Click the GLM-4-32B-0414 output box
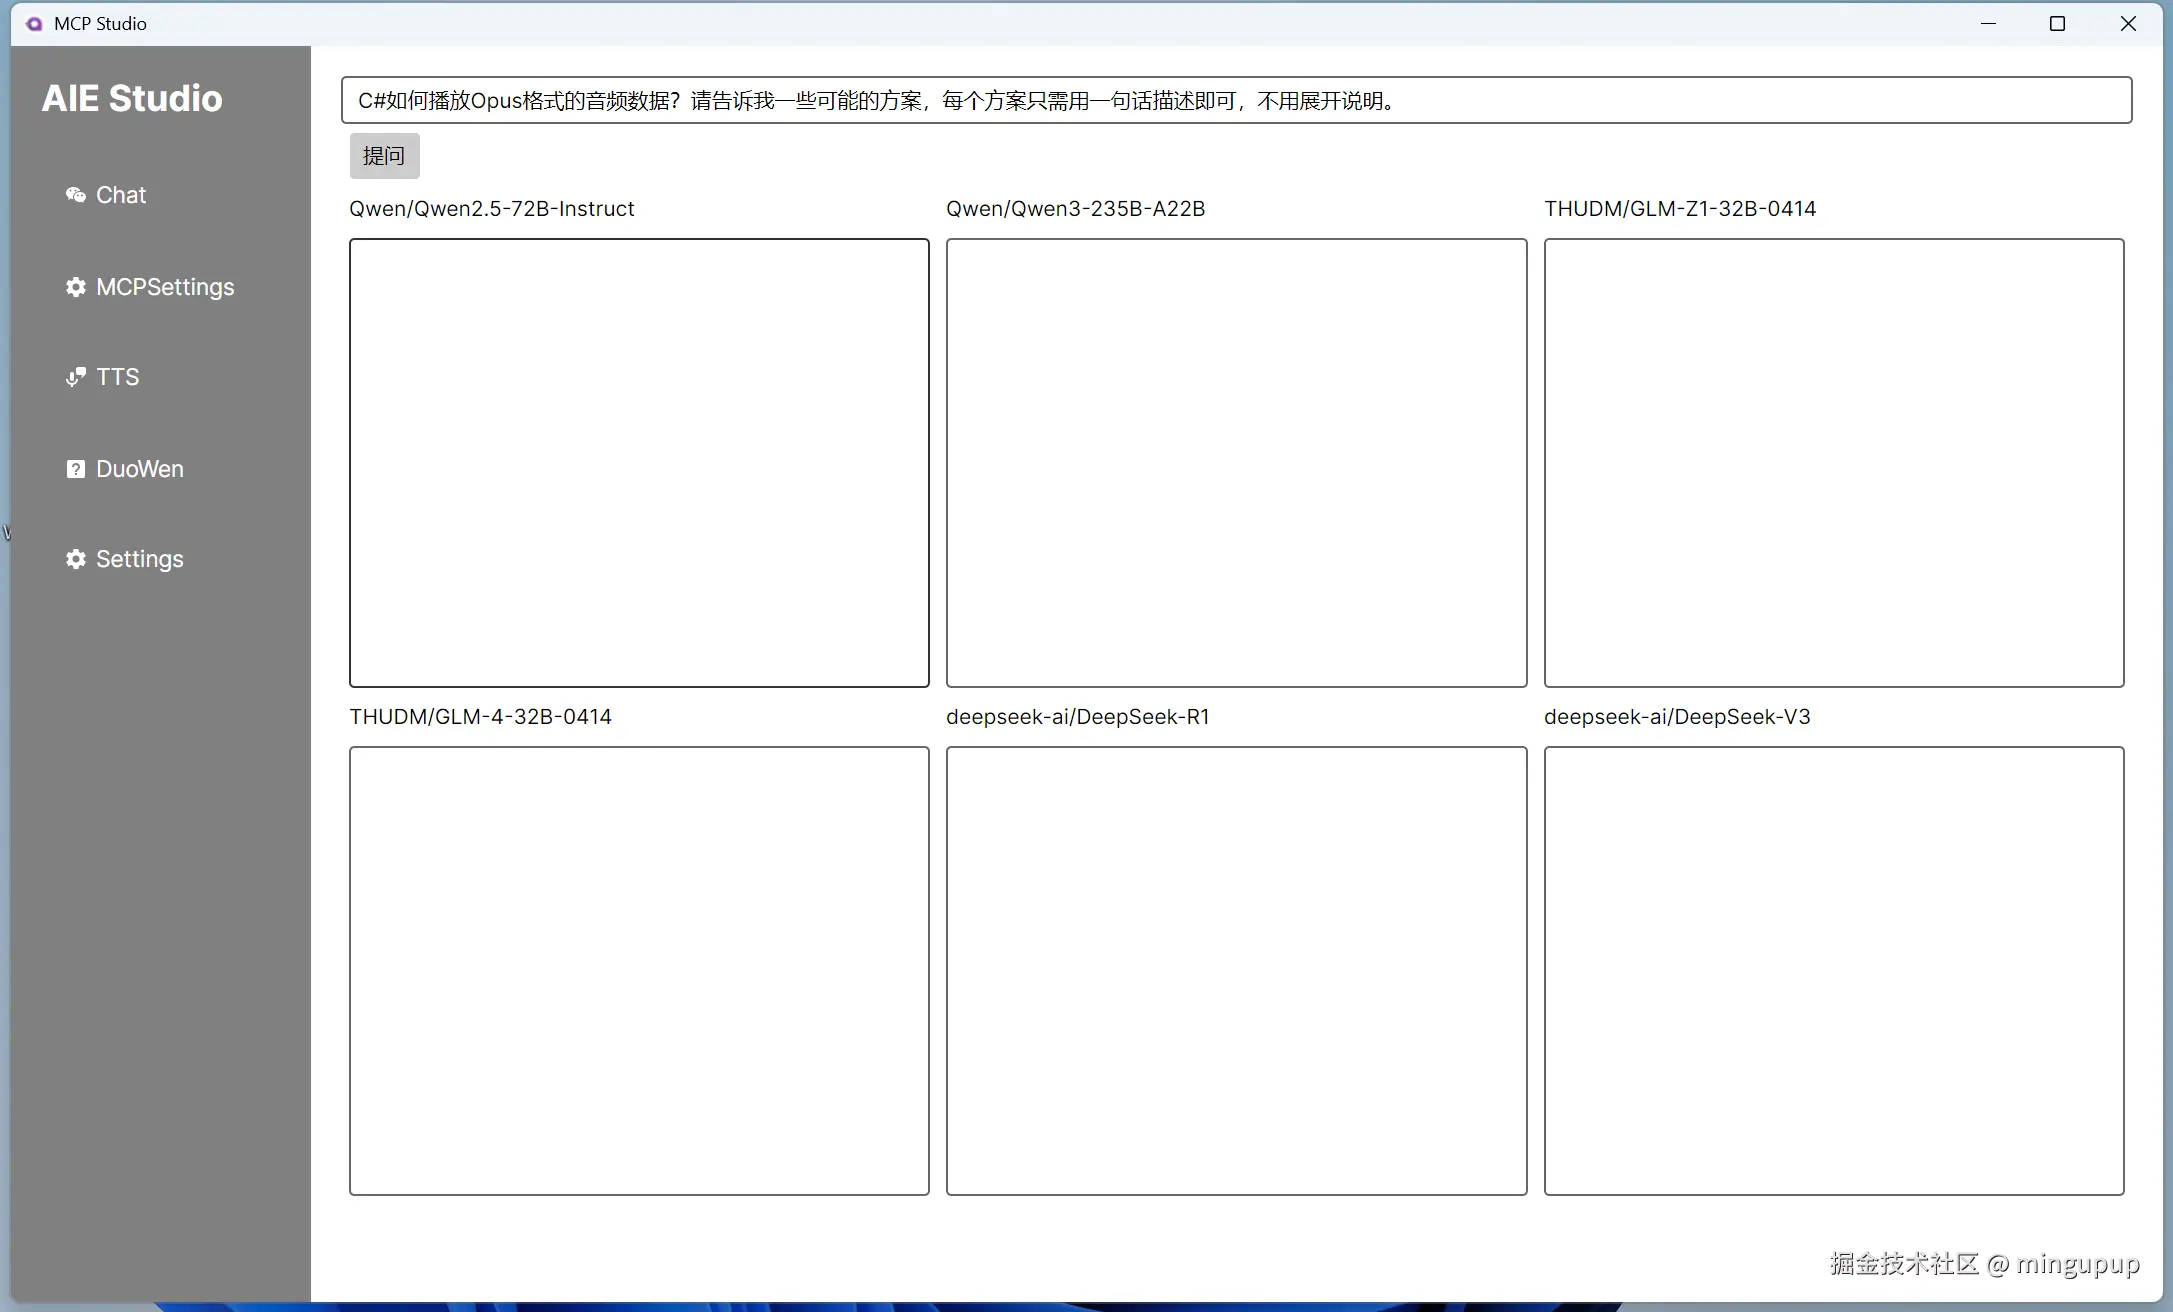Viewport: 2173px width, 1312px height. [639, 970]
